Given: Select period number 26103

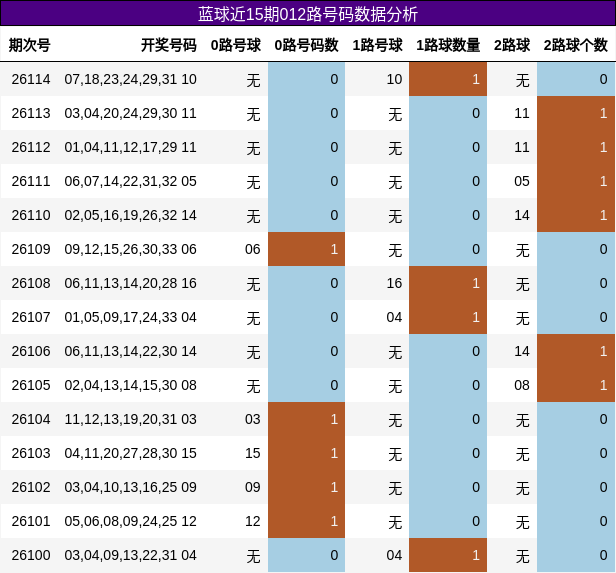Looking at the screenshot, I should point(31,453).
